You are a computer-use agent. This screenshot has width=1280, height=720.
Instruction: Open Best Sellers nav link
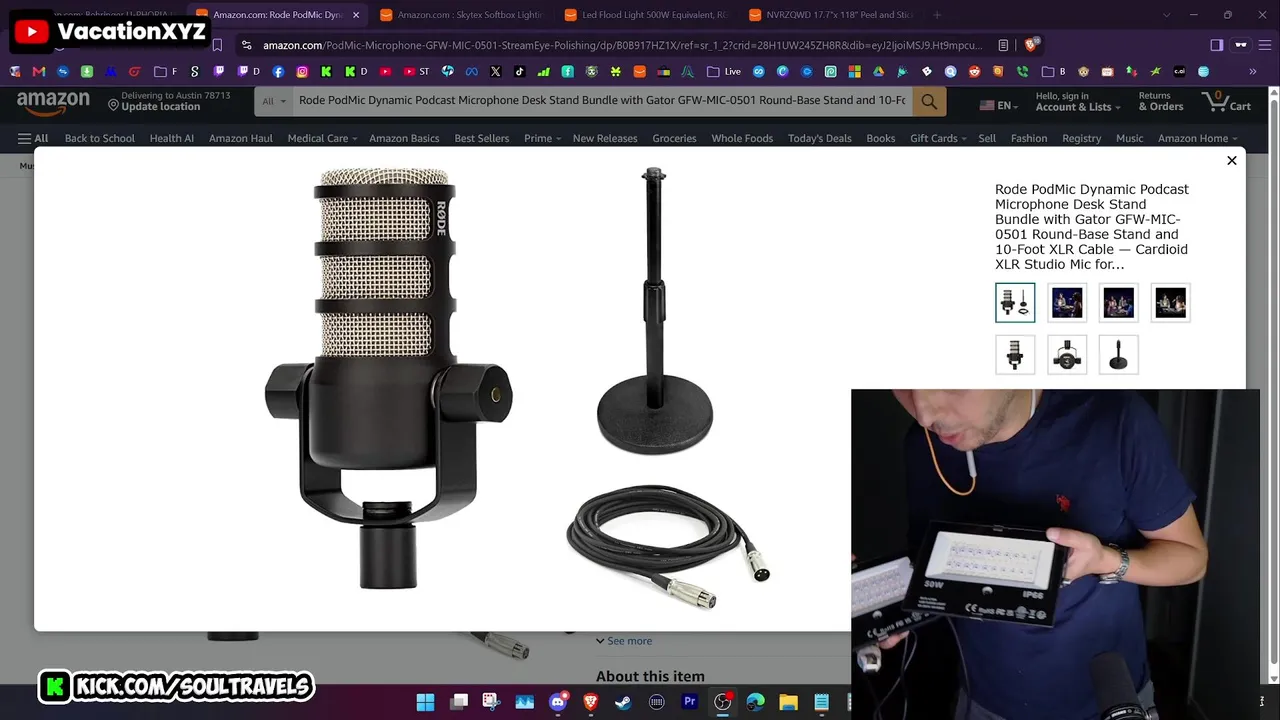pyautogui.click(x=482, y=138)
